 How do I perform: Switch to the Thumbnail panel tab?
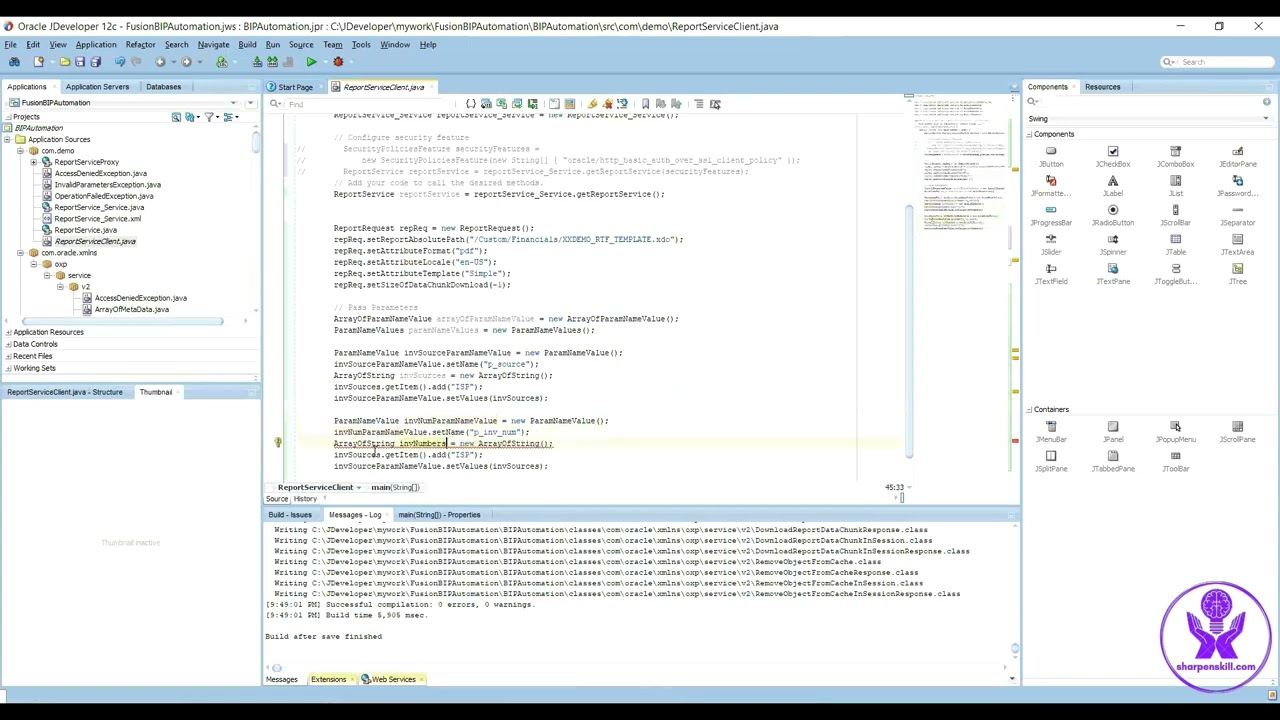click(x=155, y=392)
